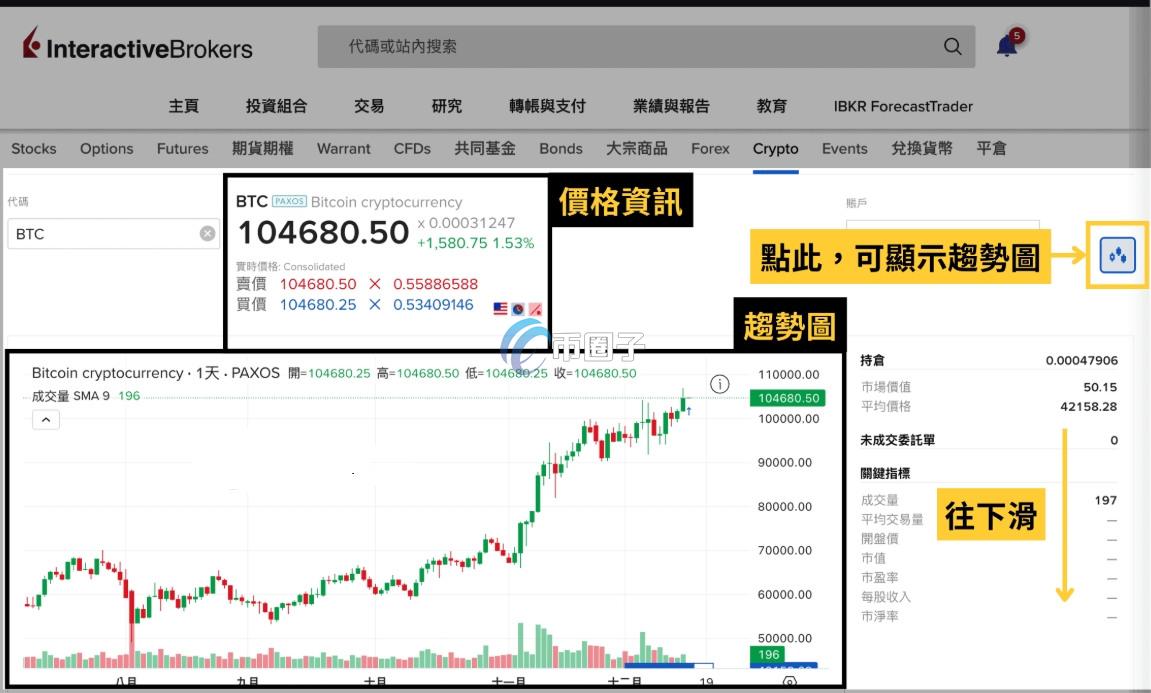Click the info icon on the Bitcoin chart

(x=718, y=383)
